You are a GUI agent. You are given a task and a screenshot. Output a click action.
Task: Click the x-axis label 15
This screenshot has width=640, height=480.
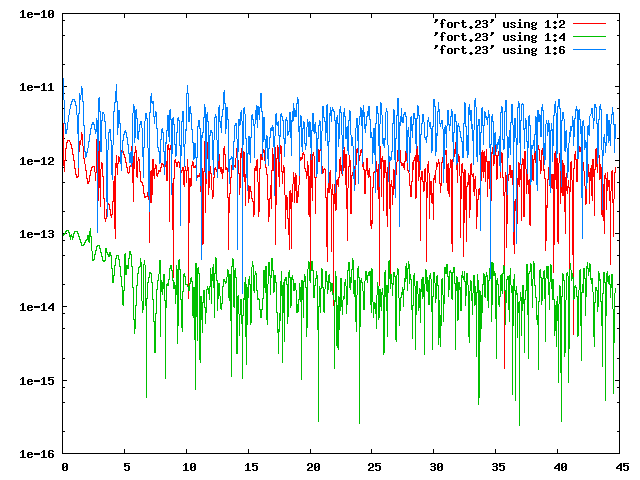pyautogui.click(x=251, y=467)
